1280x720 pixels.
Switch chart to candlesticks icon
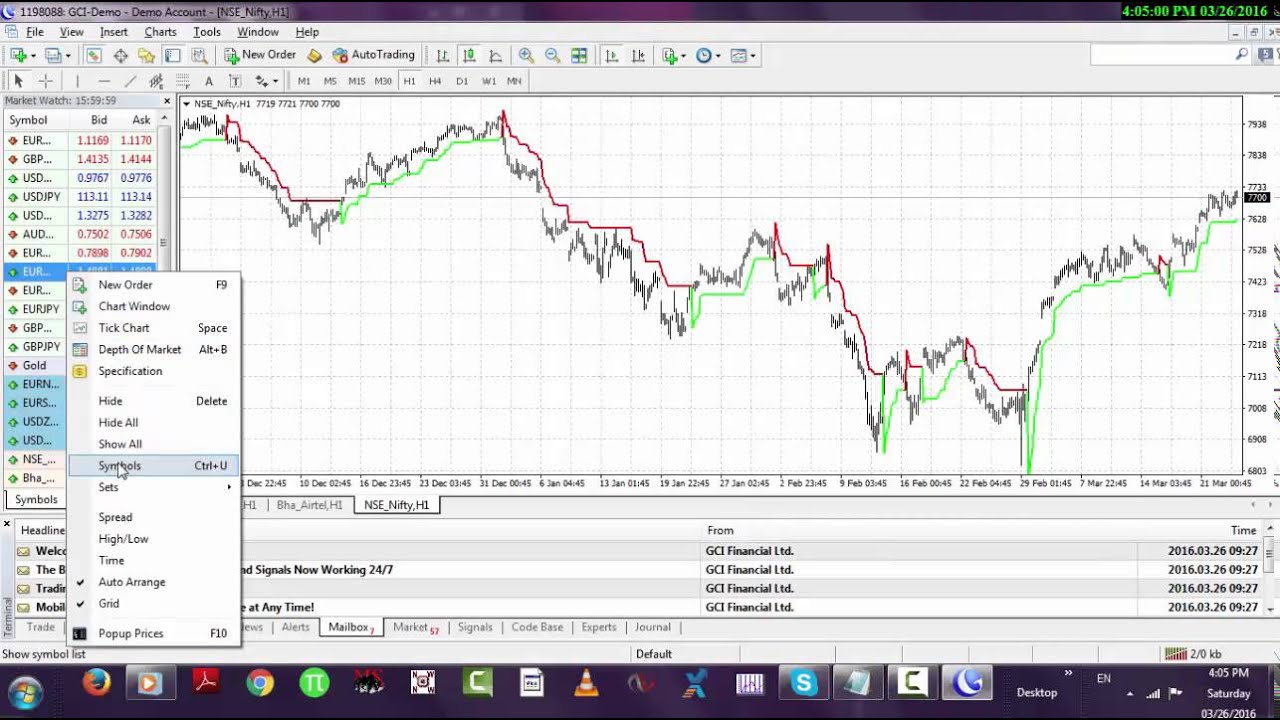(469, 56)
